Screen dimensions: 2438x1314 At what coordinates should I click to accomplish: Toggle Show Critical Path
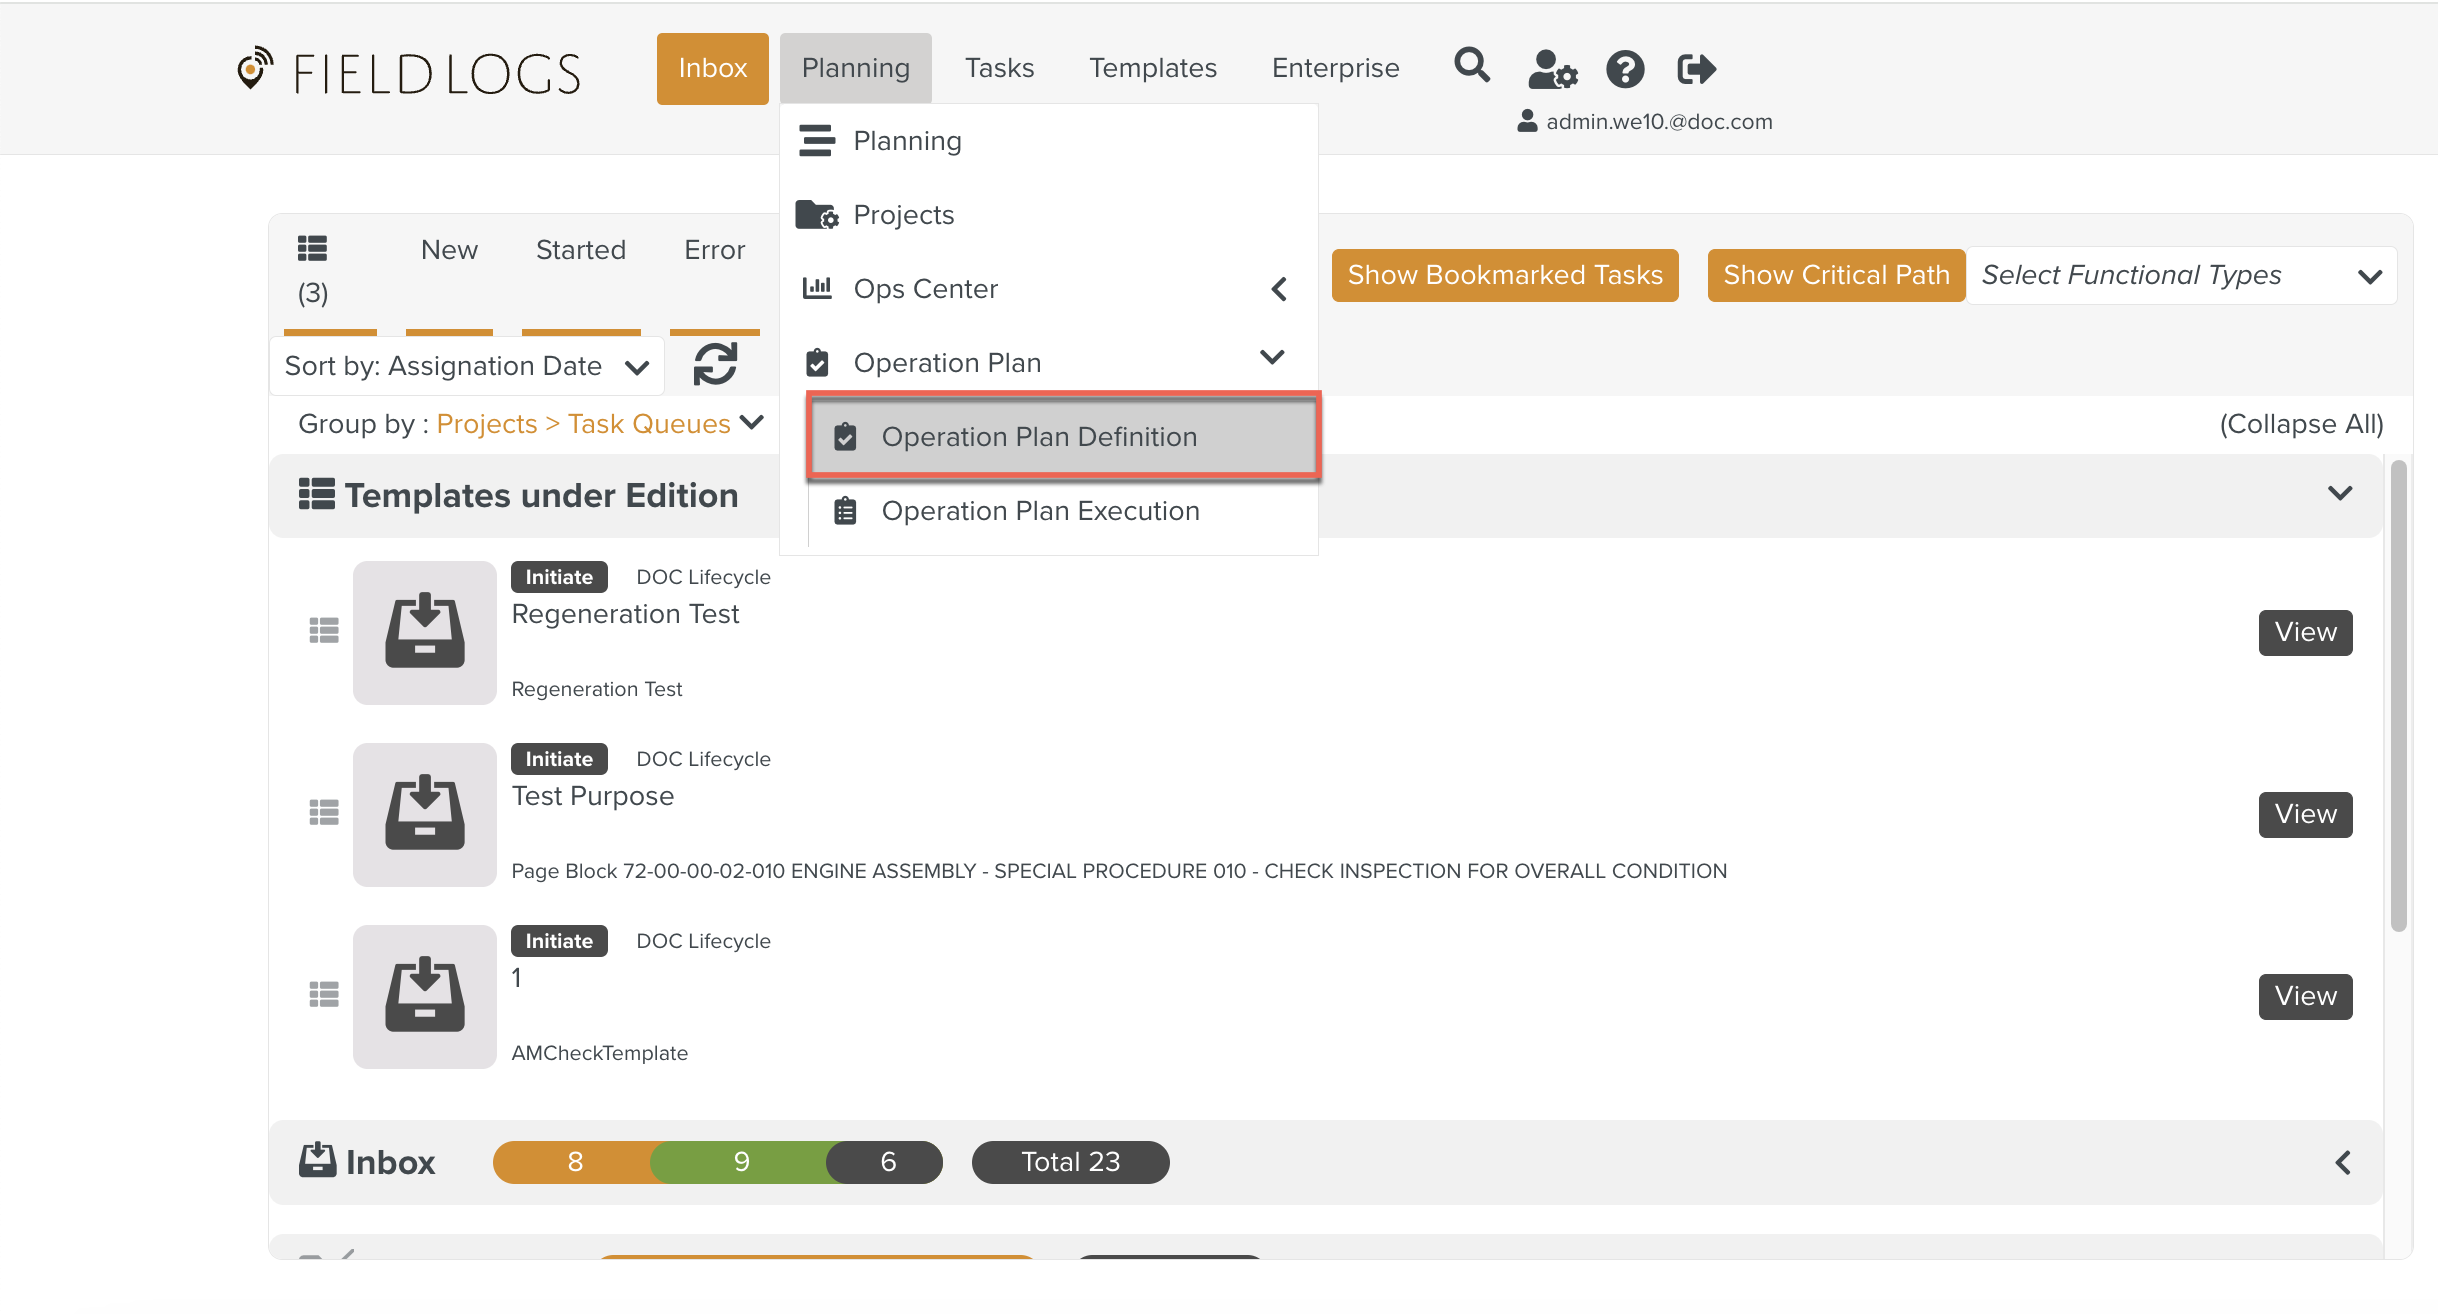[x=1836, y=275]
